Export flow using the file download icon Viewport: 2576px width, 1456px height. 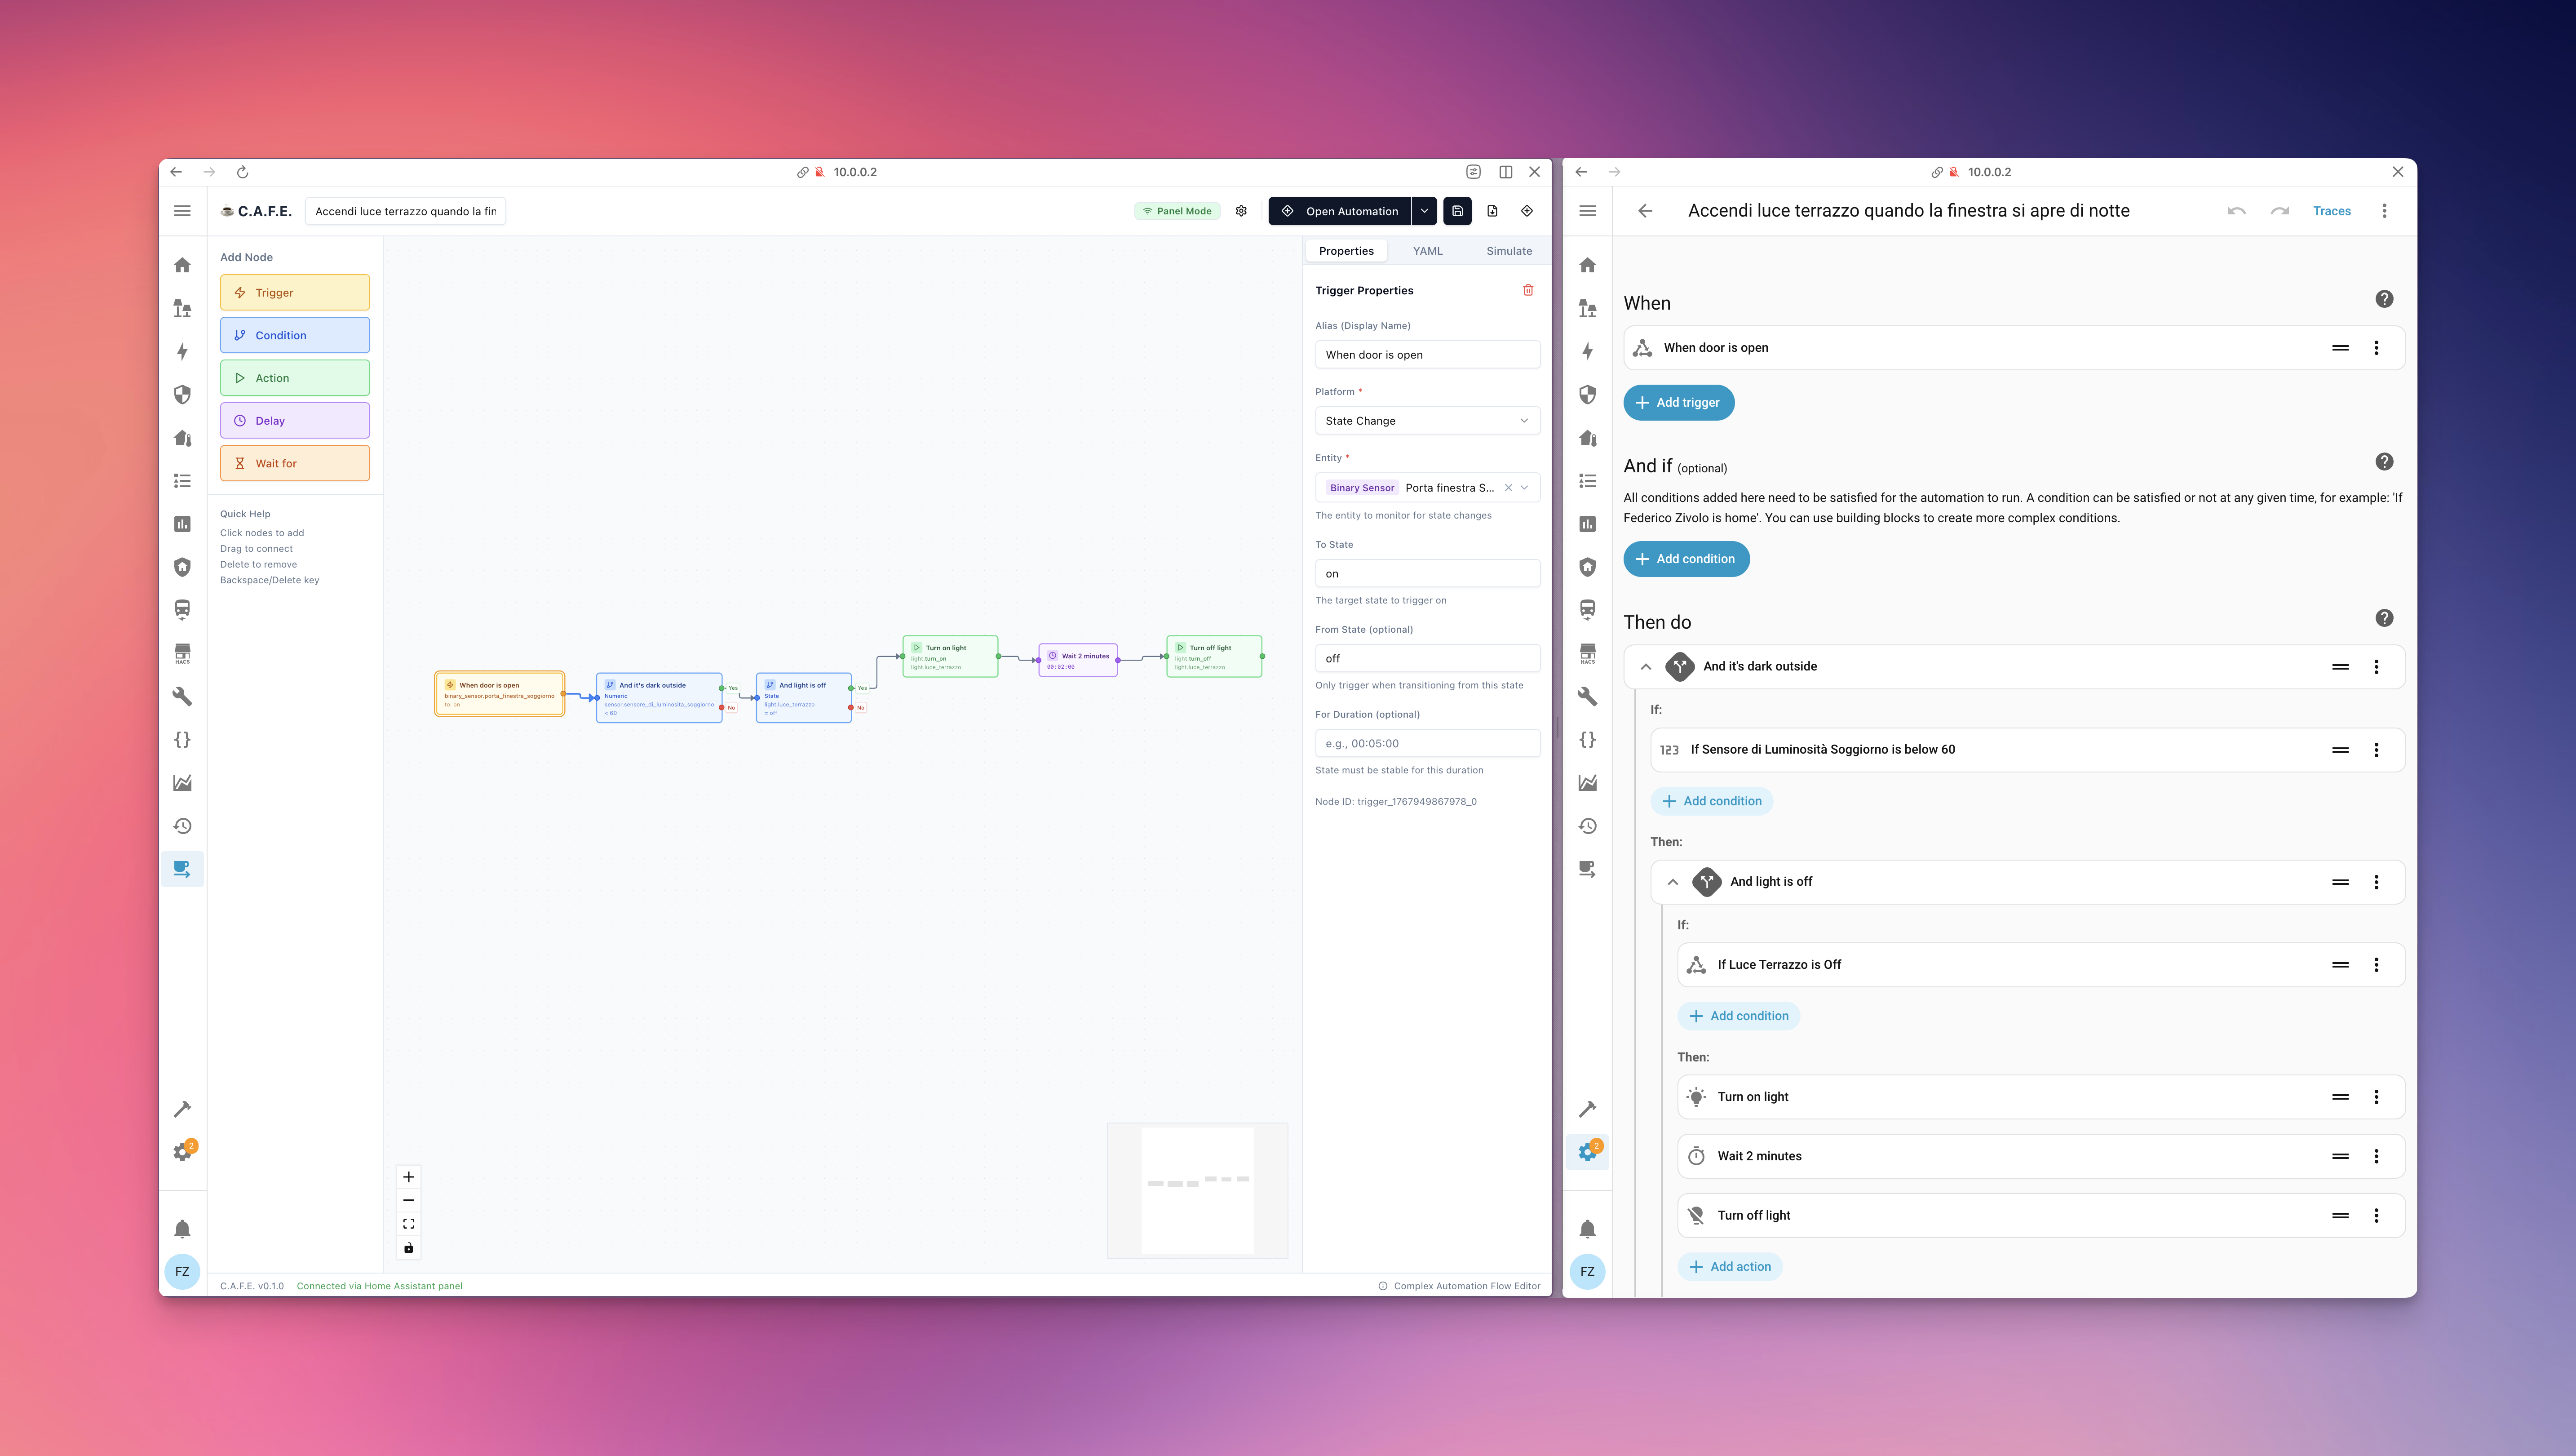coord(1492,211)
